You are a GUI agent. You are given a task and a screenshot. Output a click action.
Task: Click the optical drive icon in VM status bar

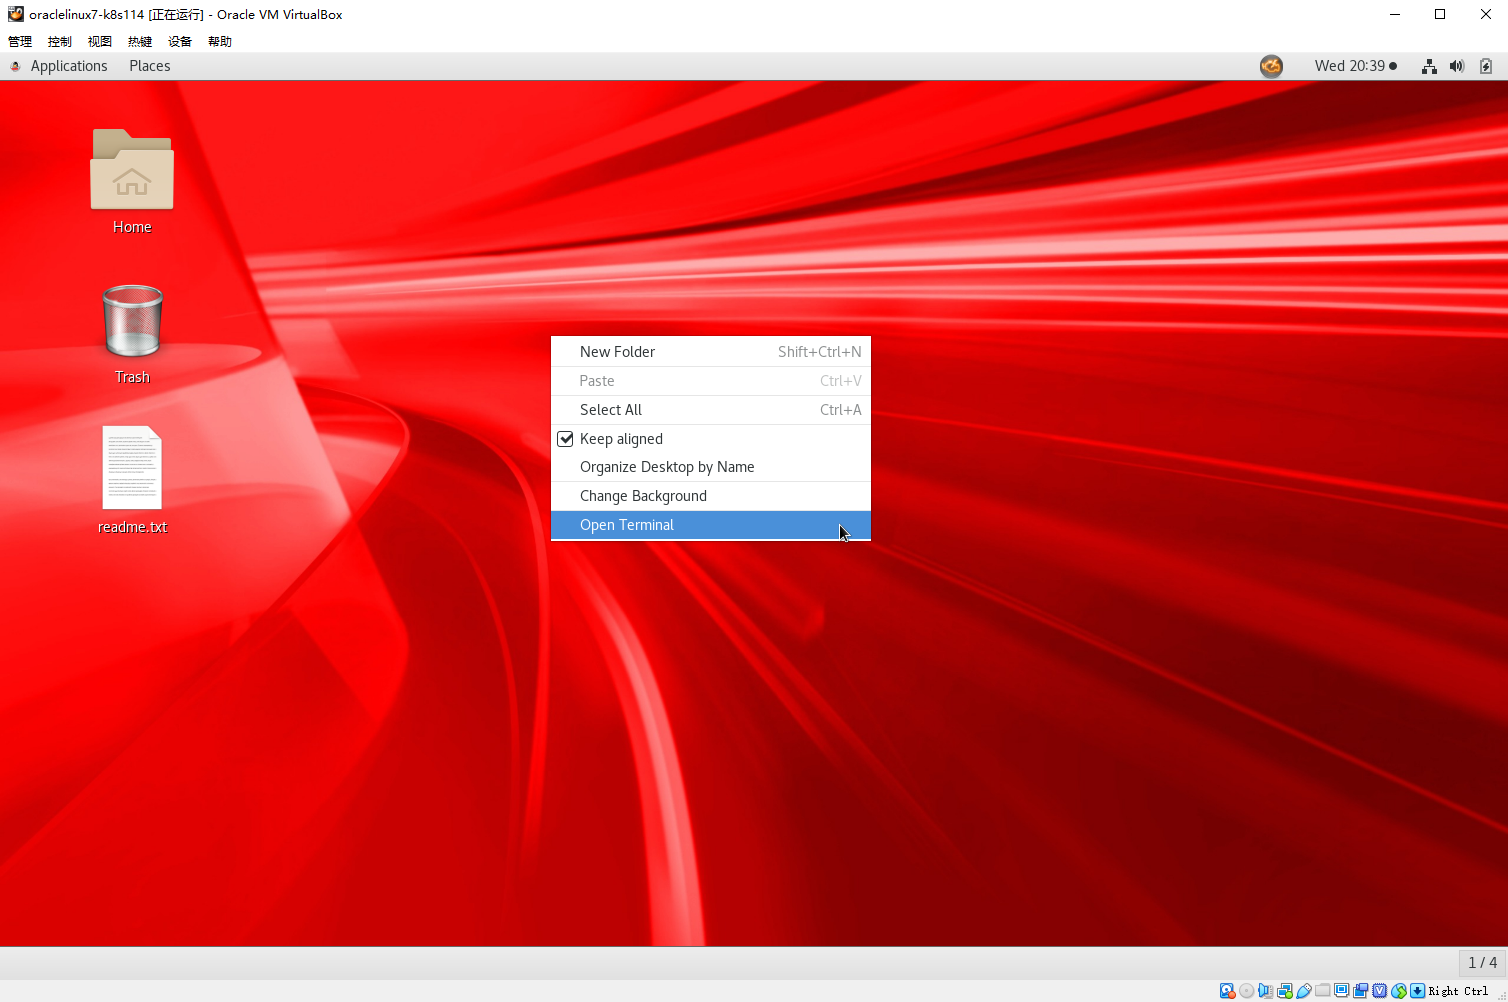pos(1246,990)
